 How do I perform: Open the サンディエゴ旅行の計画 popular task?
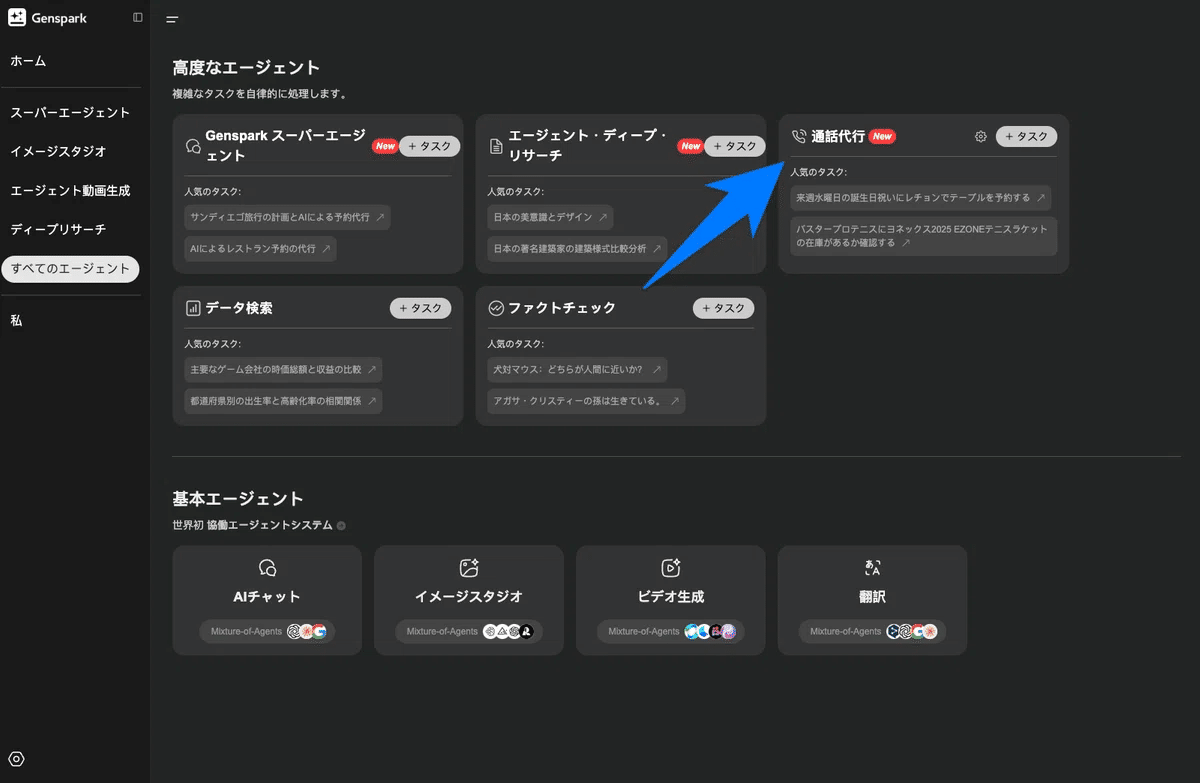click(x=286, y=216)
